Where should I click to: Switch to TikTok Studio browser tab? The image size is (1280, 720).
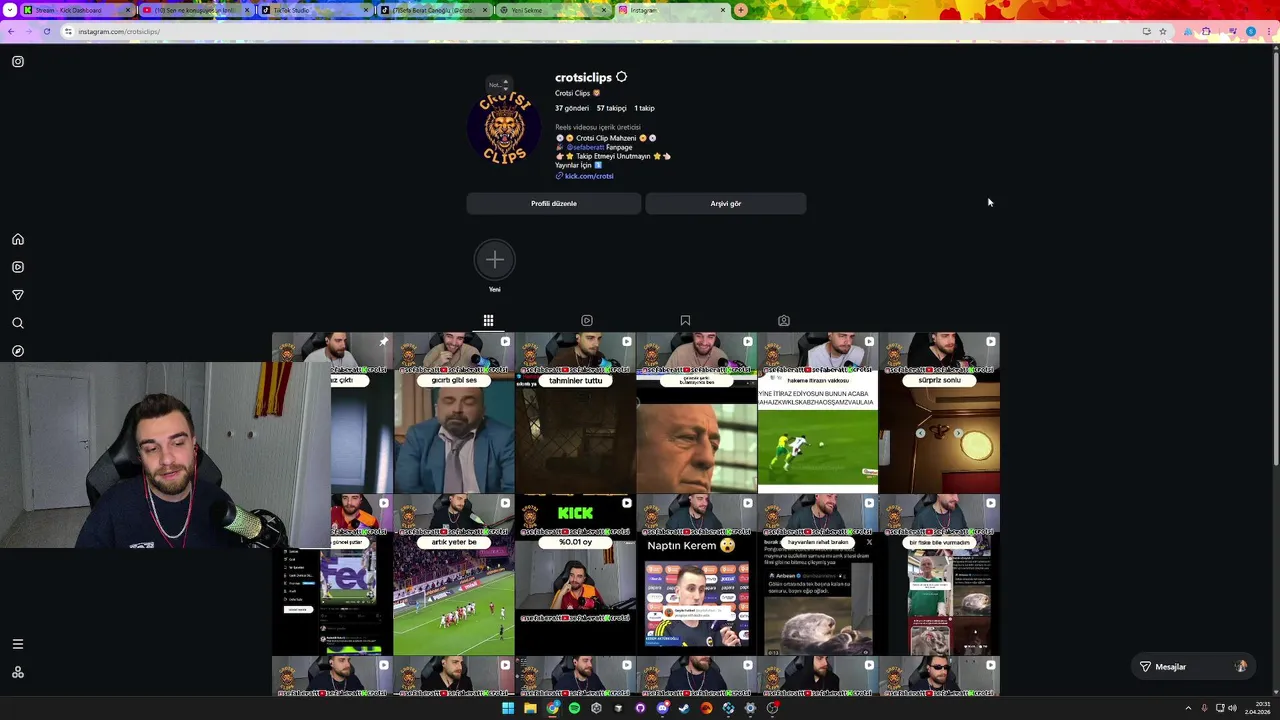click(x=314, y=10)
